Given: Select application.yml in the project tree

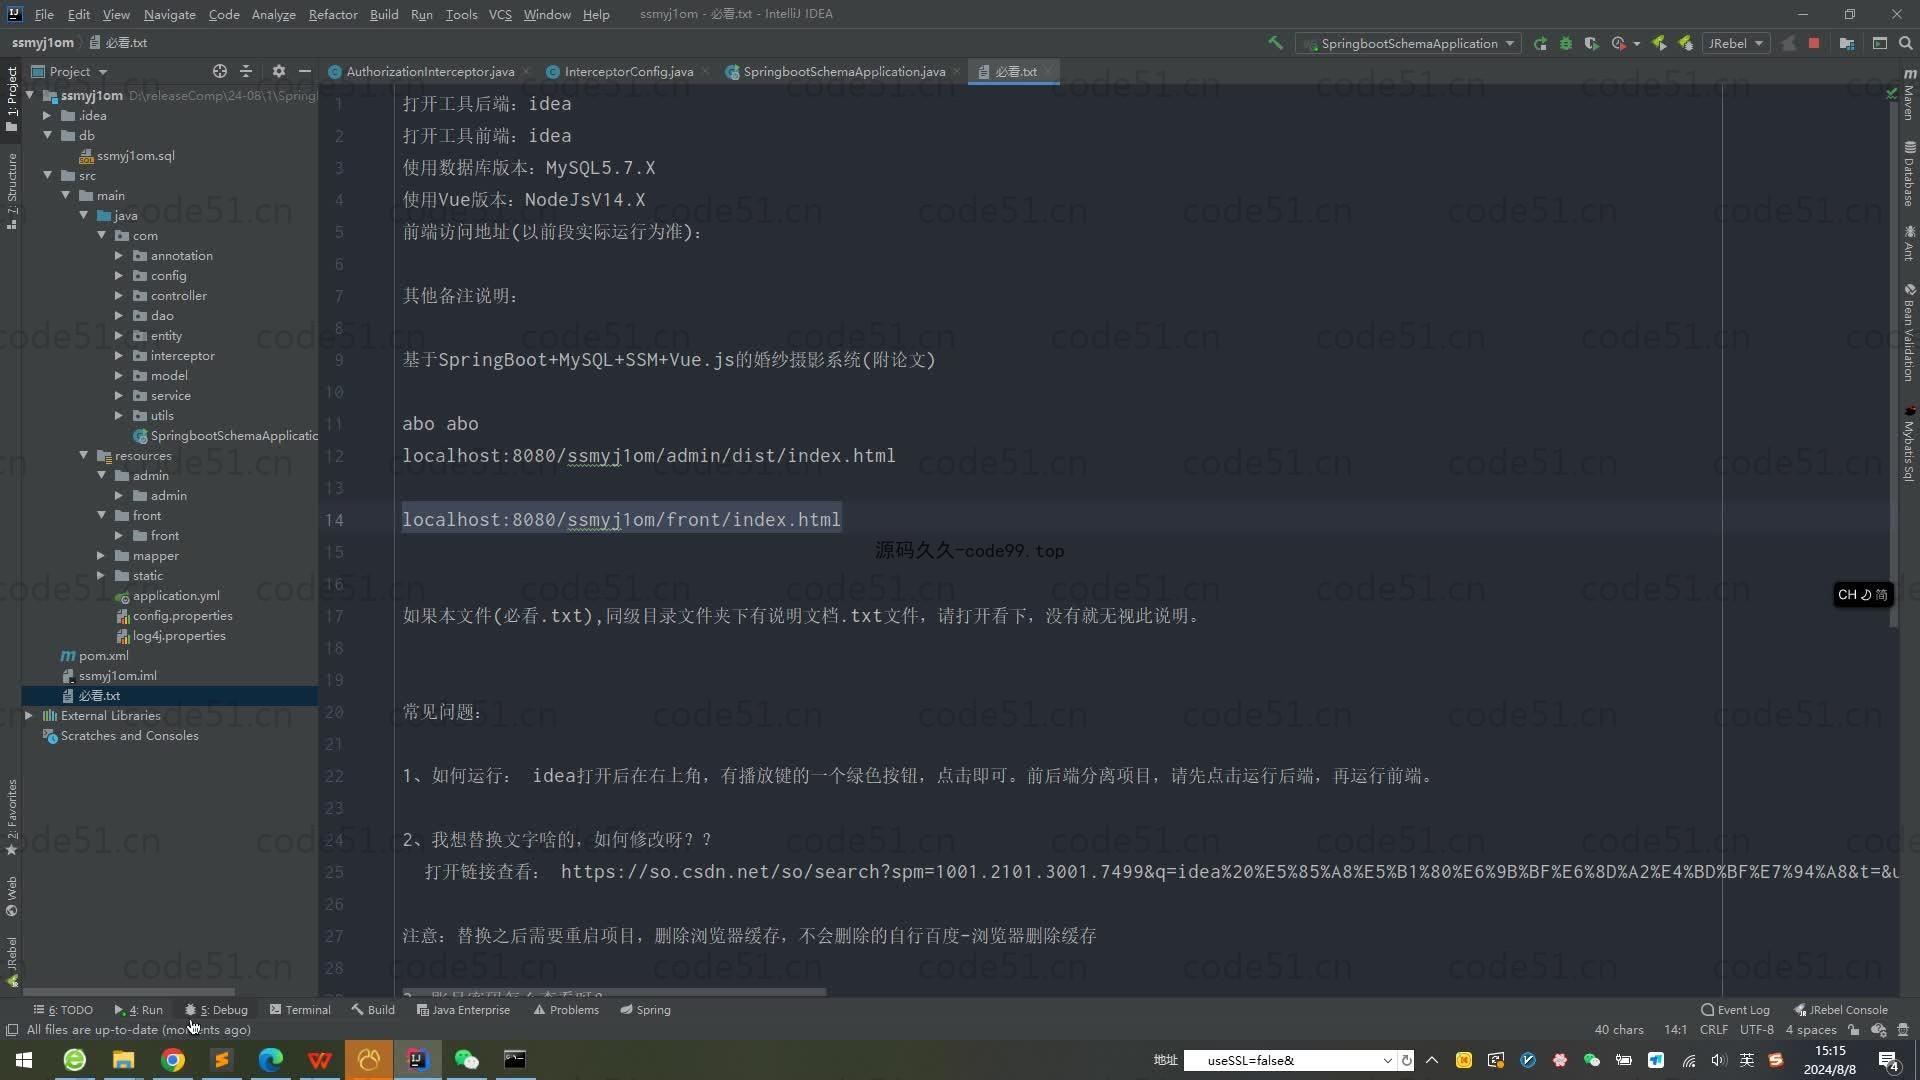Looking at the screenshot, I should click(176, 595).
